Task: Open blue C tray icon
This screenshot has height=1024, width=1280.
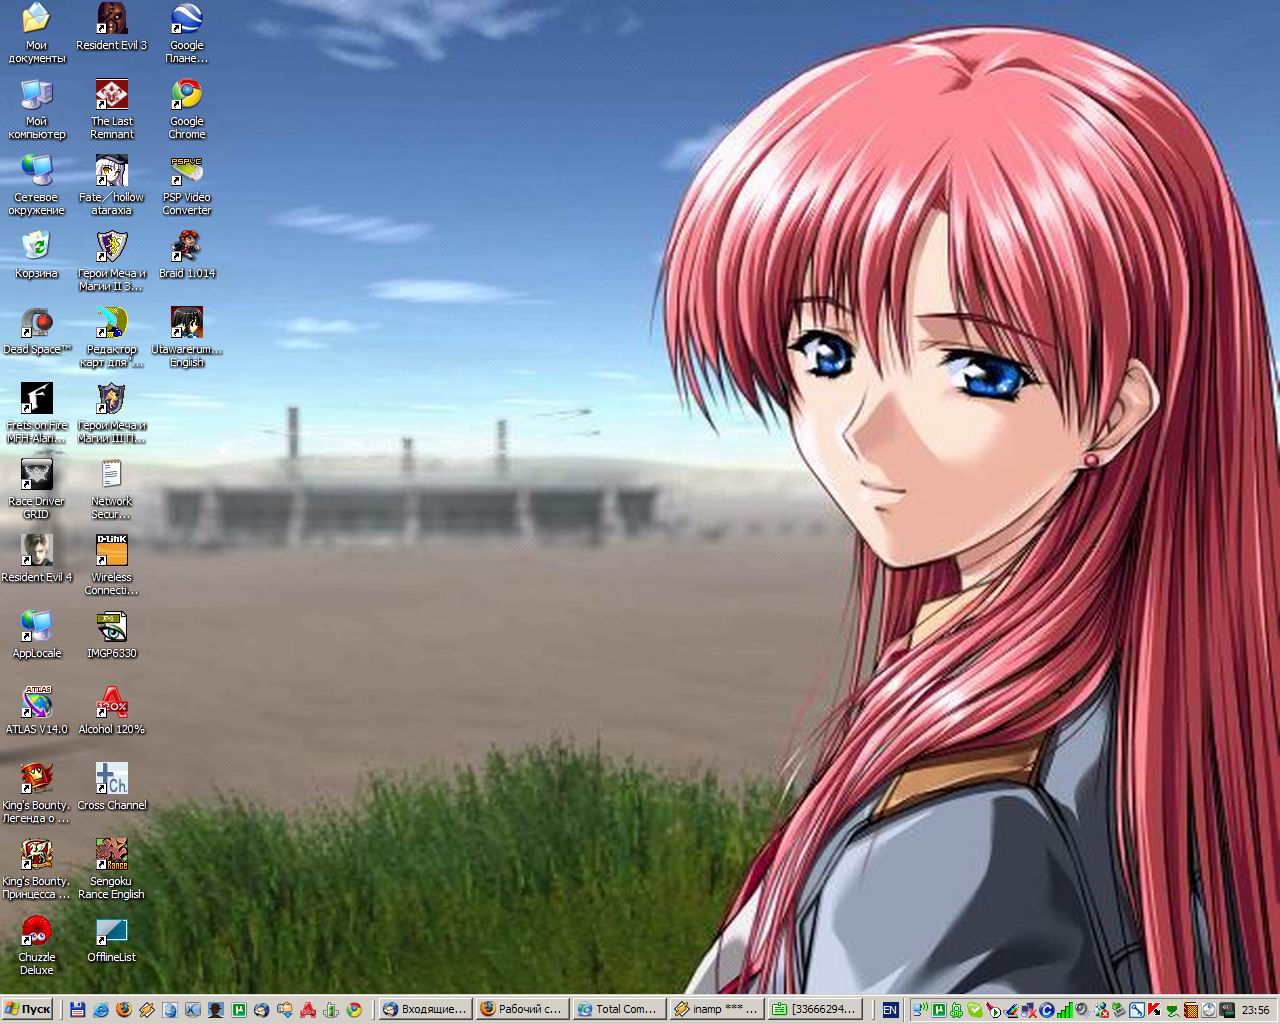Action: coord(1046,1010)
